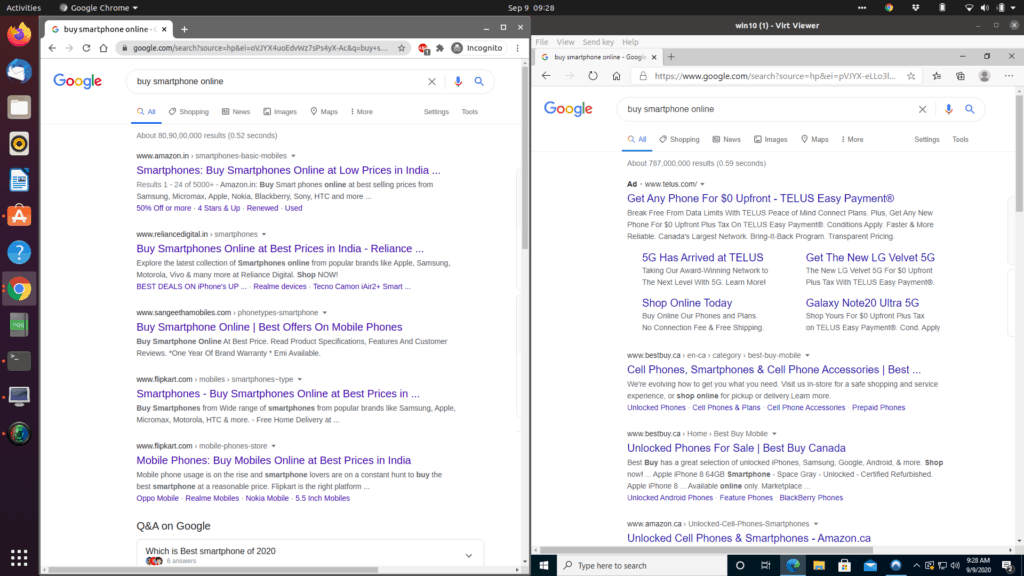Image resolution: width=1024 pixels, height=576 pixels.
Task: Switch to Maps tab in Edge results
Action: [814, 139]
